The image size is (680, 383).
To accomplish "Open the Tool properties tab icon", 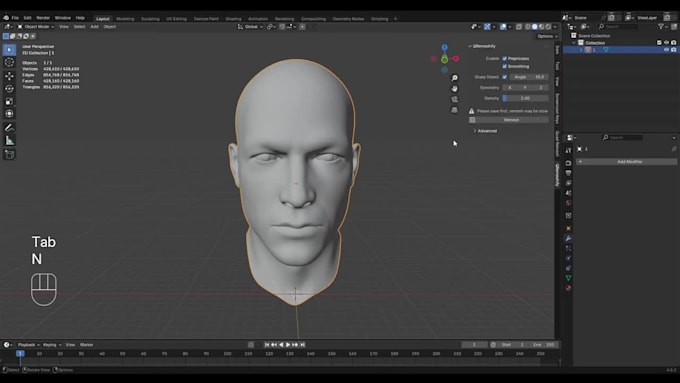I will click(568, 151).
